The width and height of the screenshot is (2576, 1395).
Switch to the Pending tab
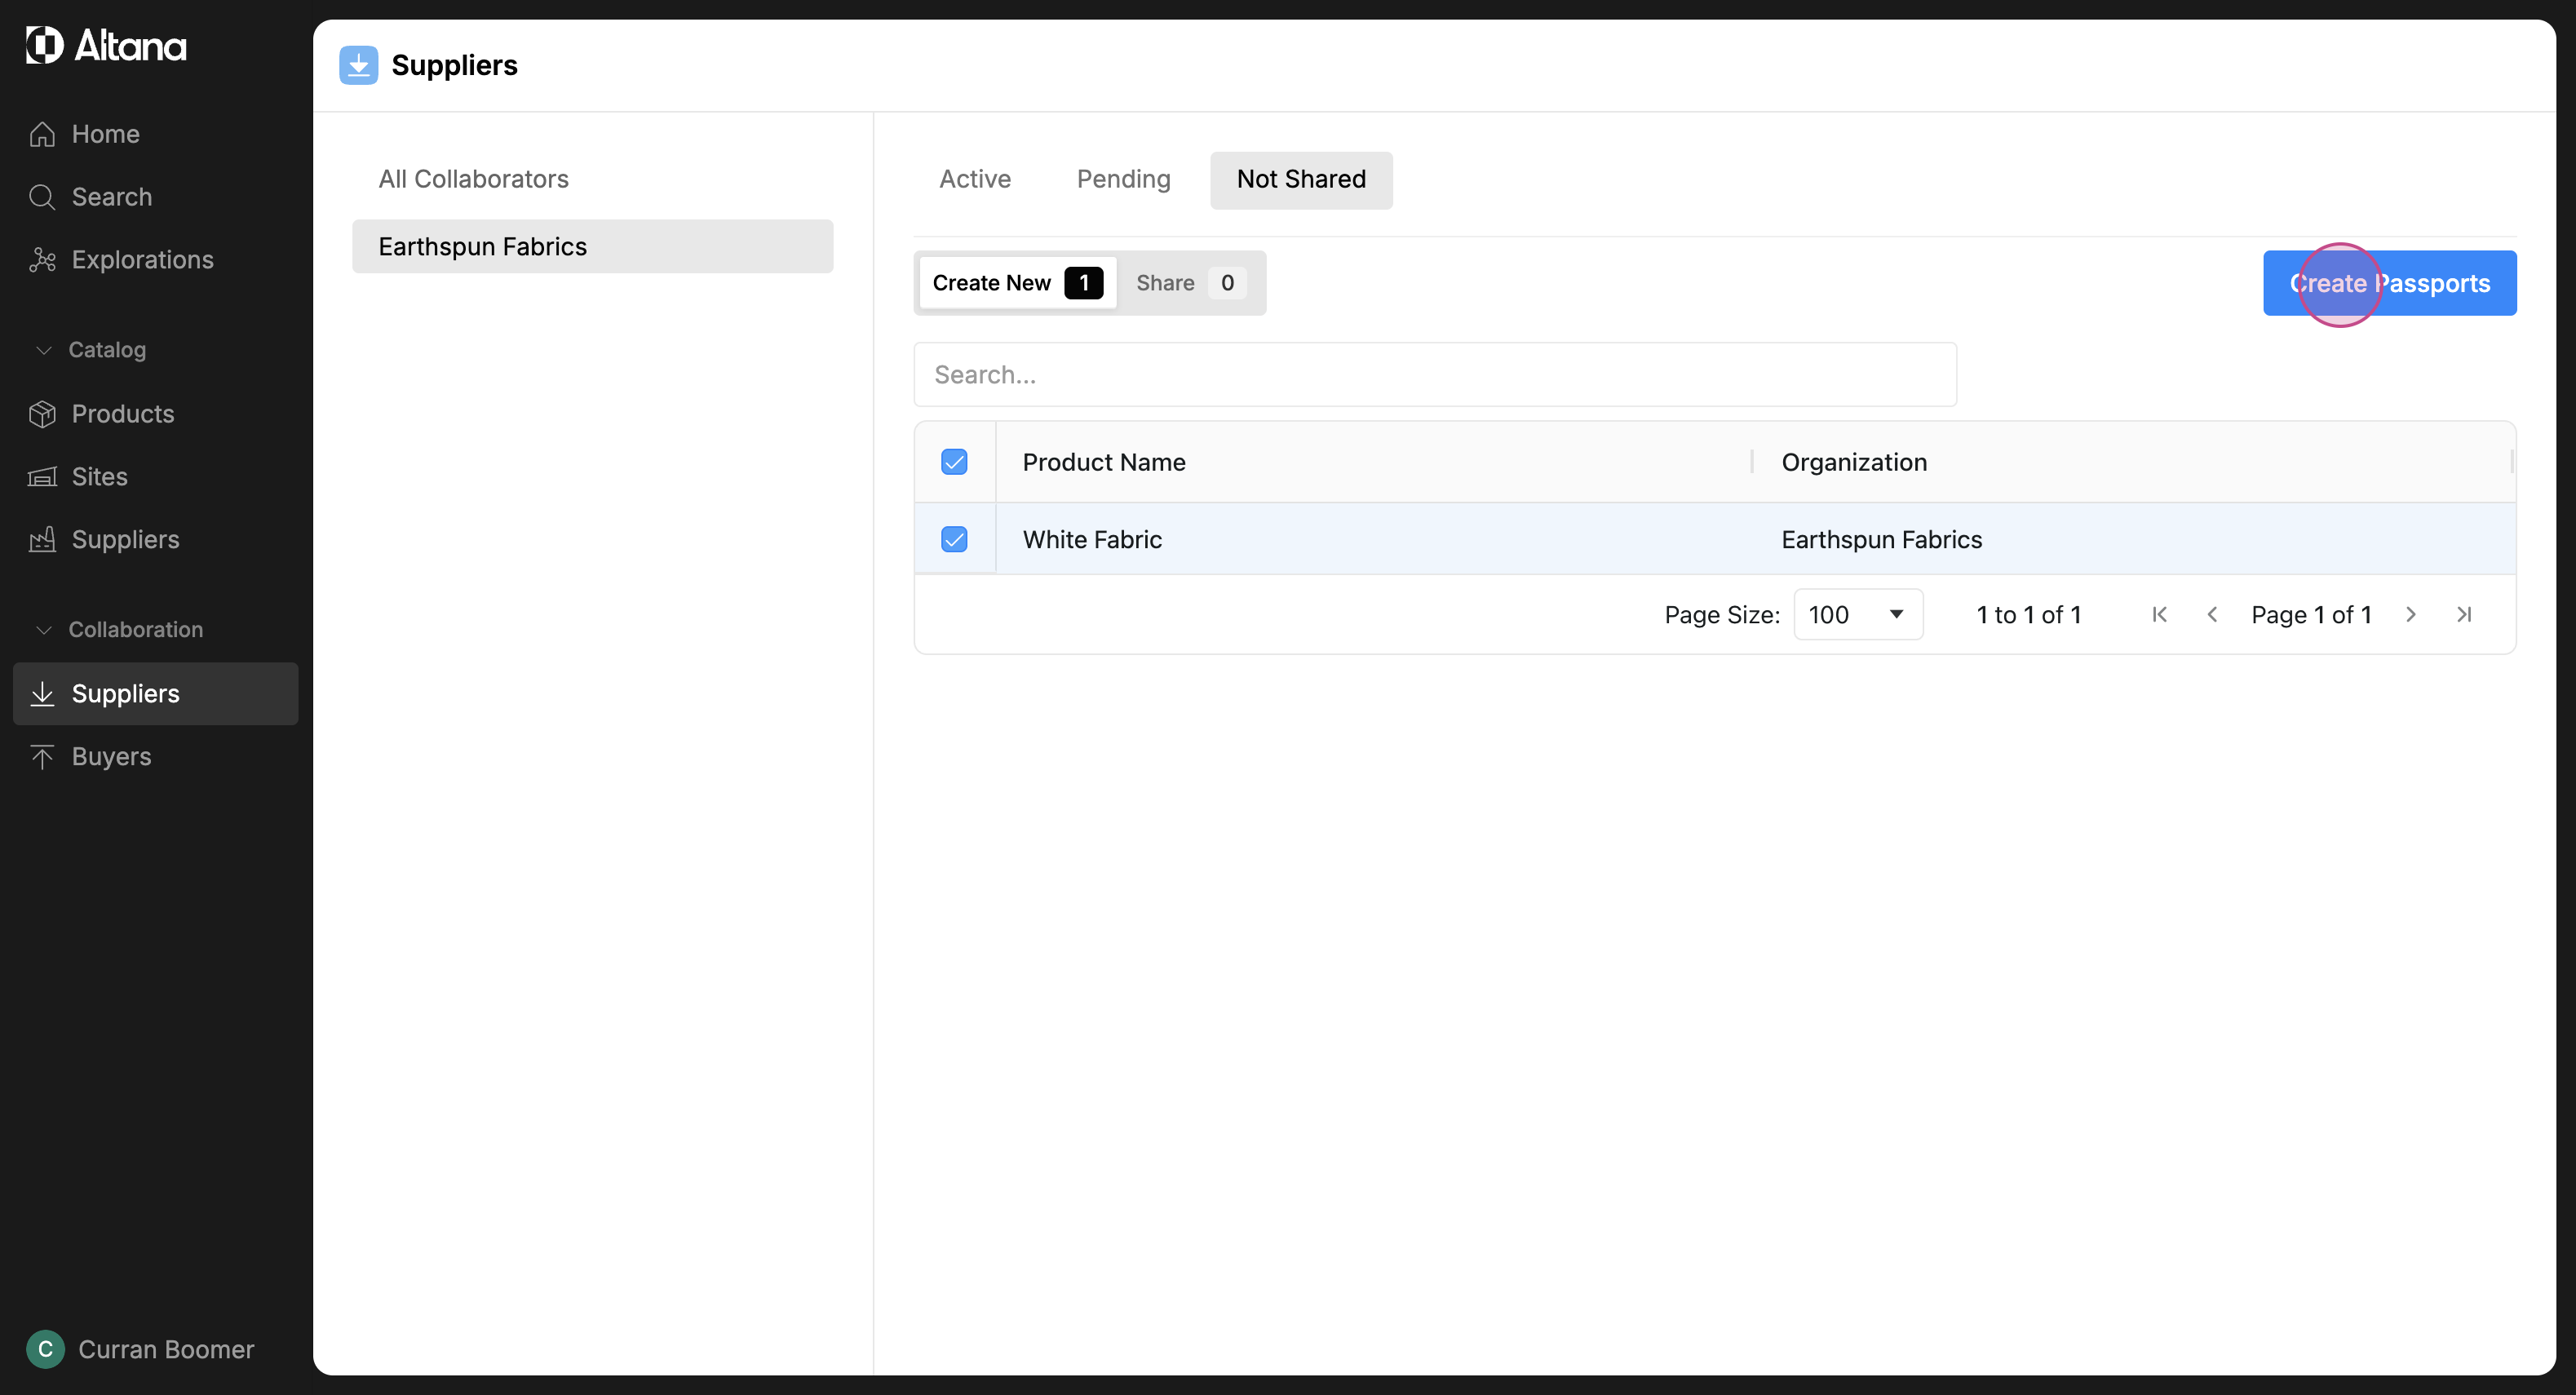[x=1123, y=179]
